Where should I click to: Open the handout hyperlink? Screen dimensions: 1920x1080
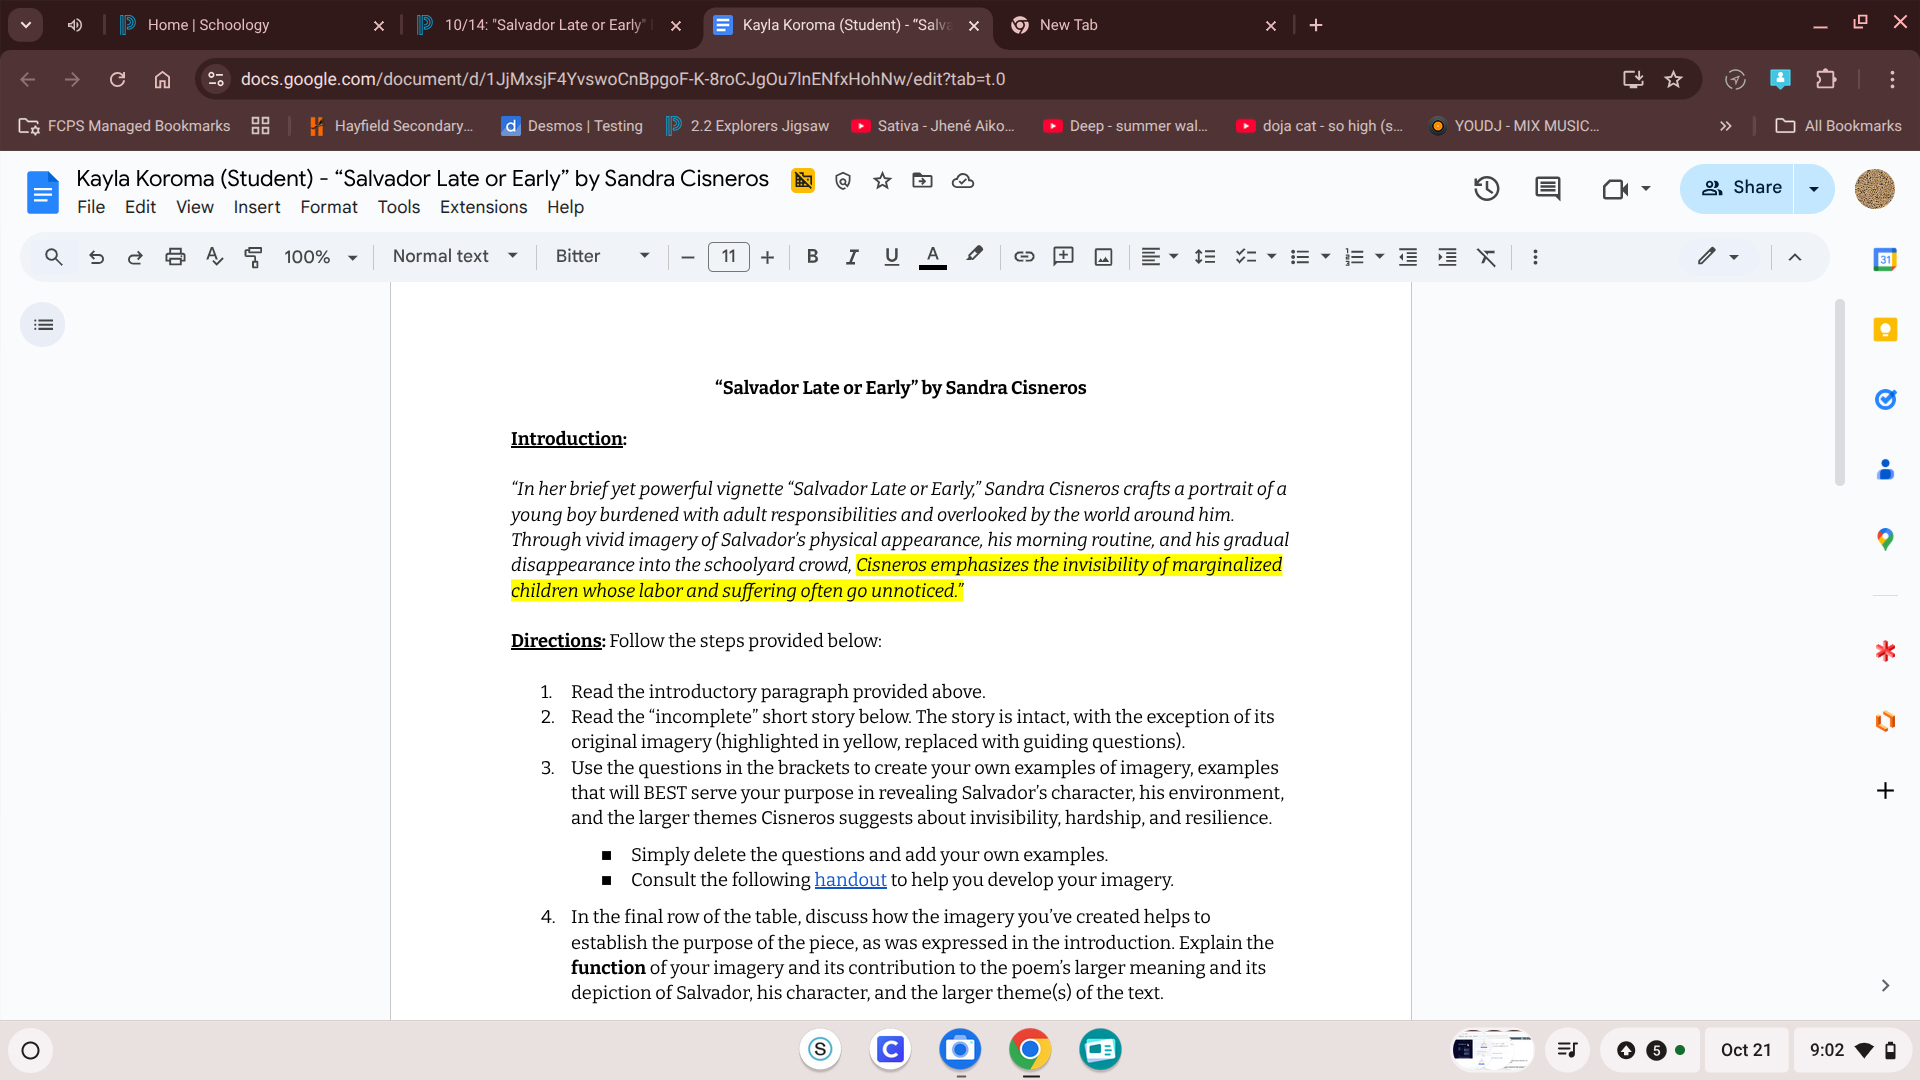850,880
